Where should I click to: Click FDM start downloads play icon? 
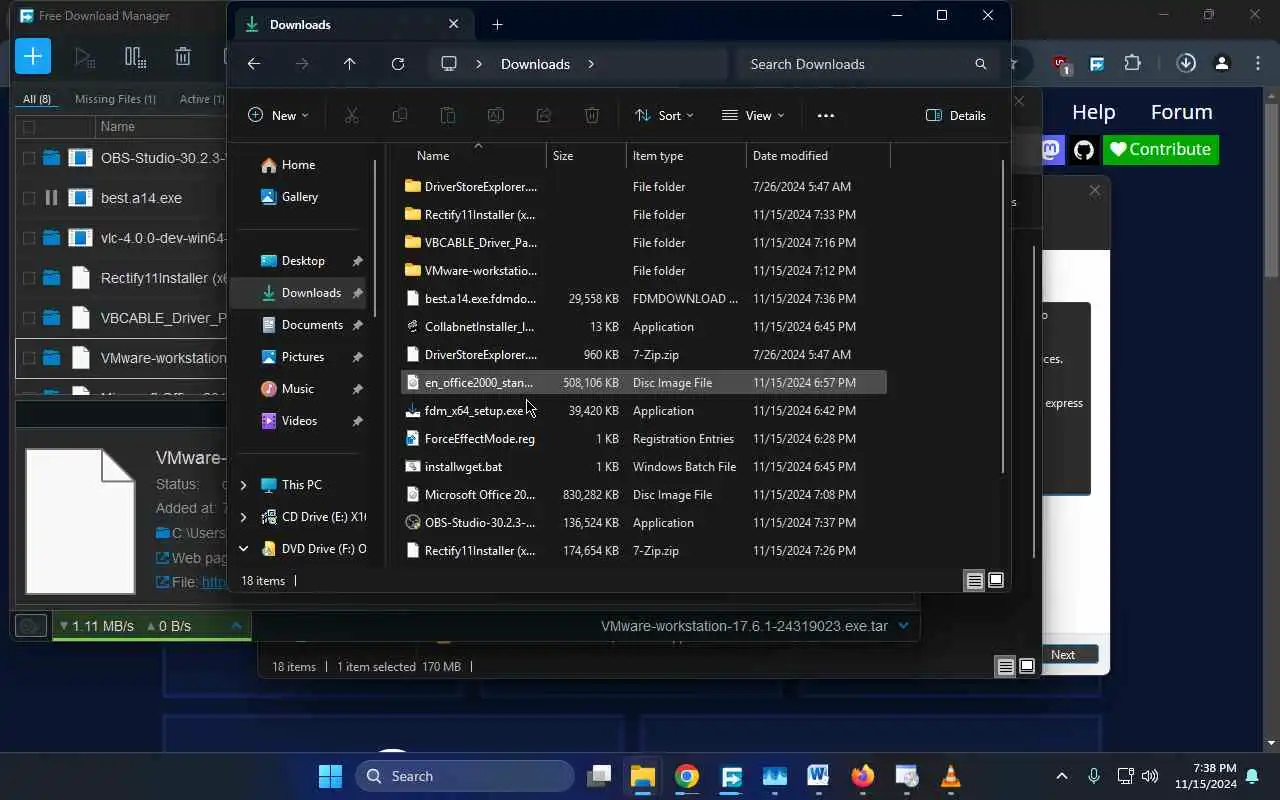[85, 57]
